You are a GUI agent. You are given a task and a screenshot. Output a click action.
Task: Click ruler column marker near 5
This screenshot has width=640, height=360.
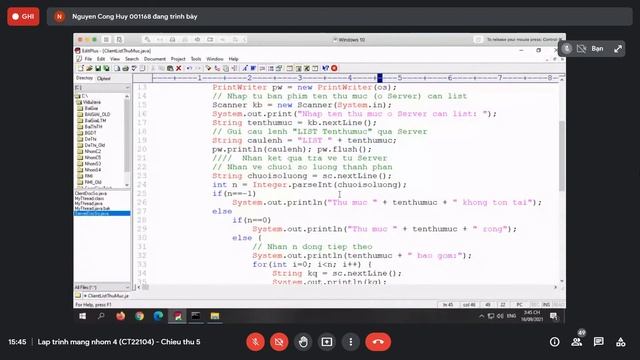click(380, 78)
